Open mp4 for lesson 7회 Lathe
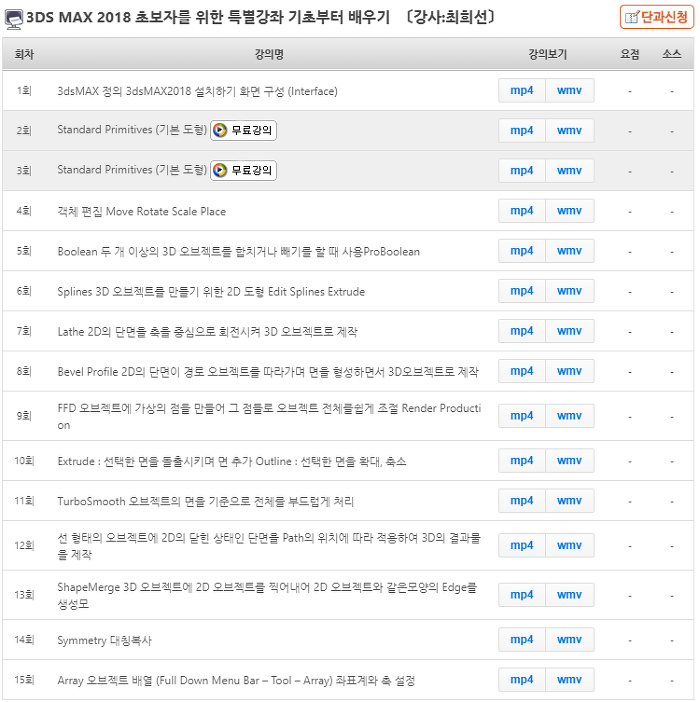700x702 pixels. 522,331
